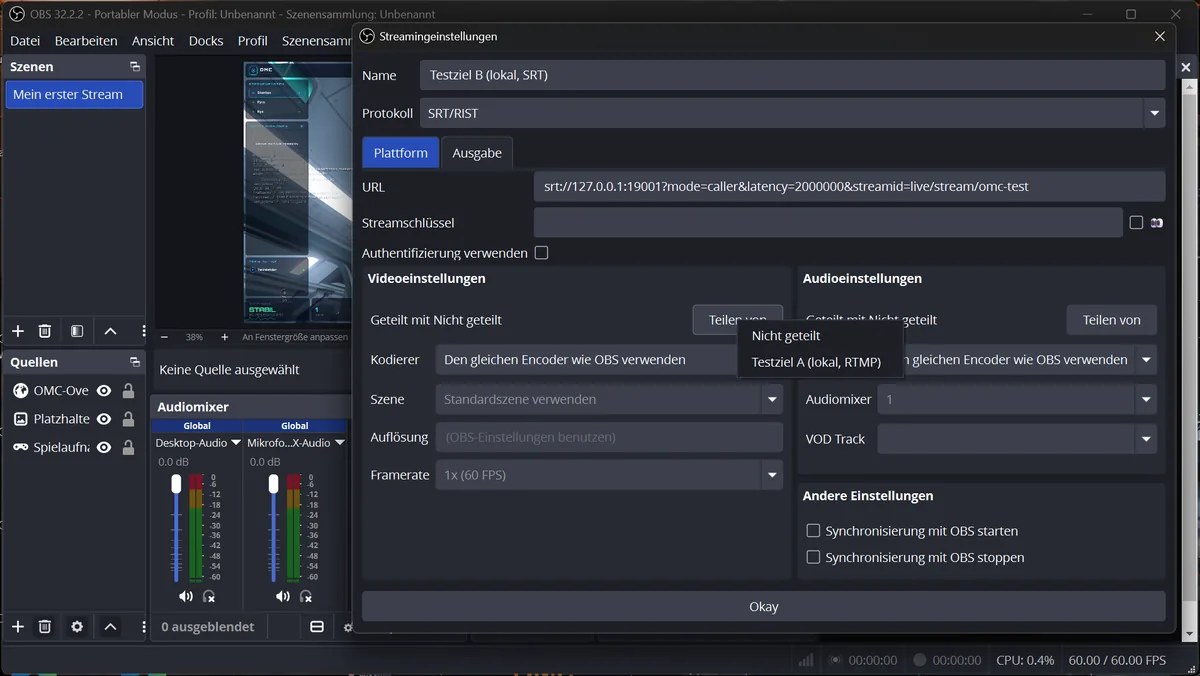The width and height of the screenshot is (1200, 676).
Task: Undock the Quellen panel via its float icon
Action: [x=135, y=362]
